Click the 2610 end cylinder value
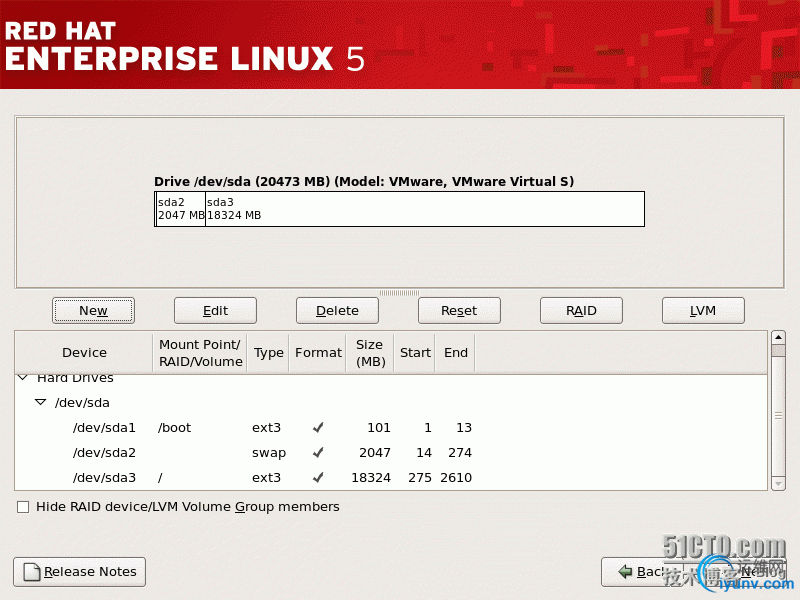Image resolution: width=800 pixels, height=600 pixels. click(x=456, y=478)
